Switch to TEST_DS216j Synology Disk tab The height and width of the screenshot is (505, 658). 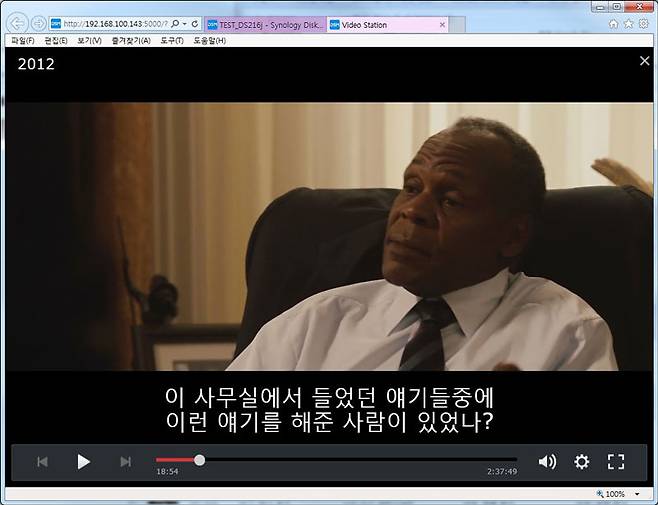(x=266, y=25)
